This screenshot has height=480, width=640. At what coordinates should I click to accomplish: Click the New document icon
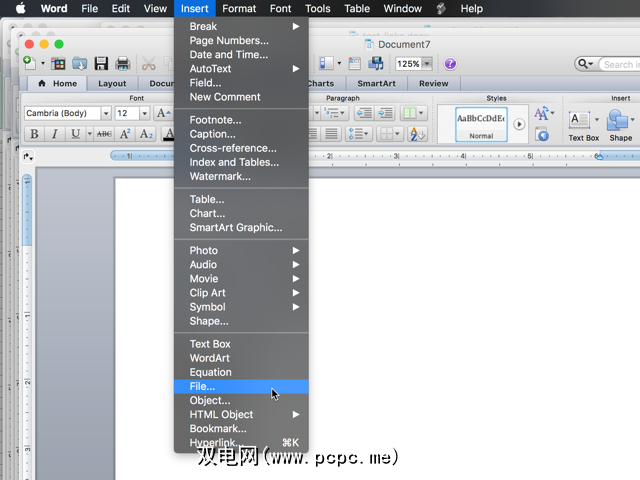30,63
